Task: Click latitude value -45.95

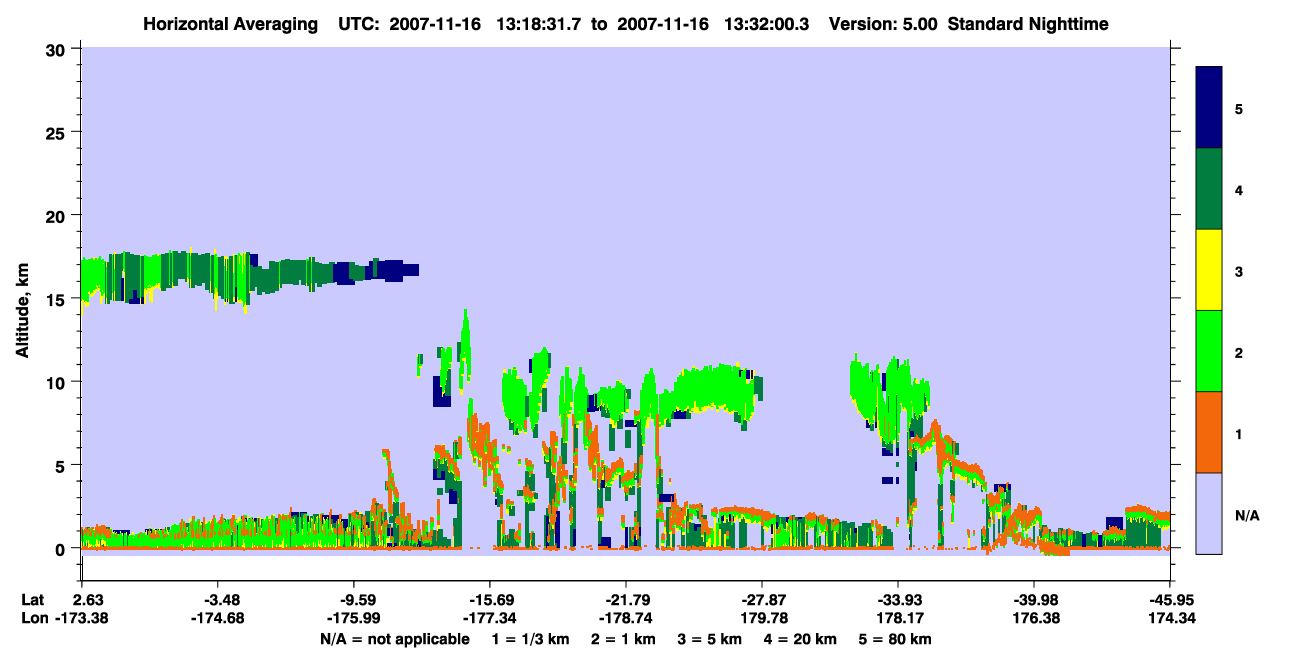Action: click(1169, 599)
